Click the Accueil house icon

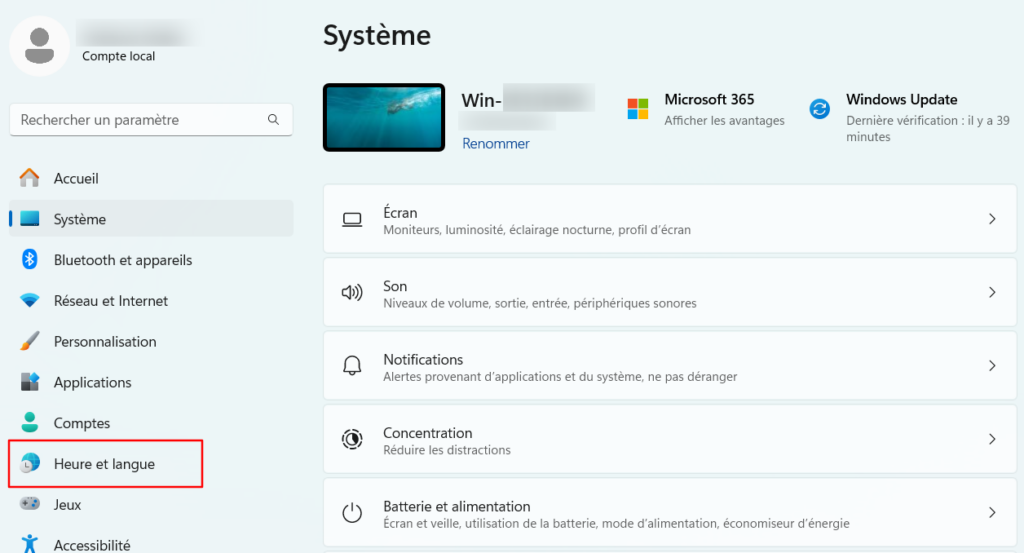pos(30,178)
